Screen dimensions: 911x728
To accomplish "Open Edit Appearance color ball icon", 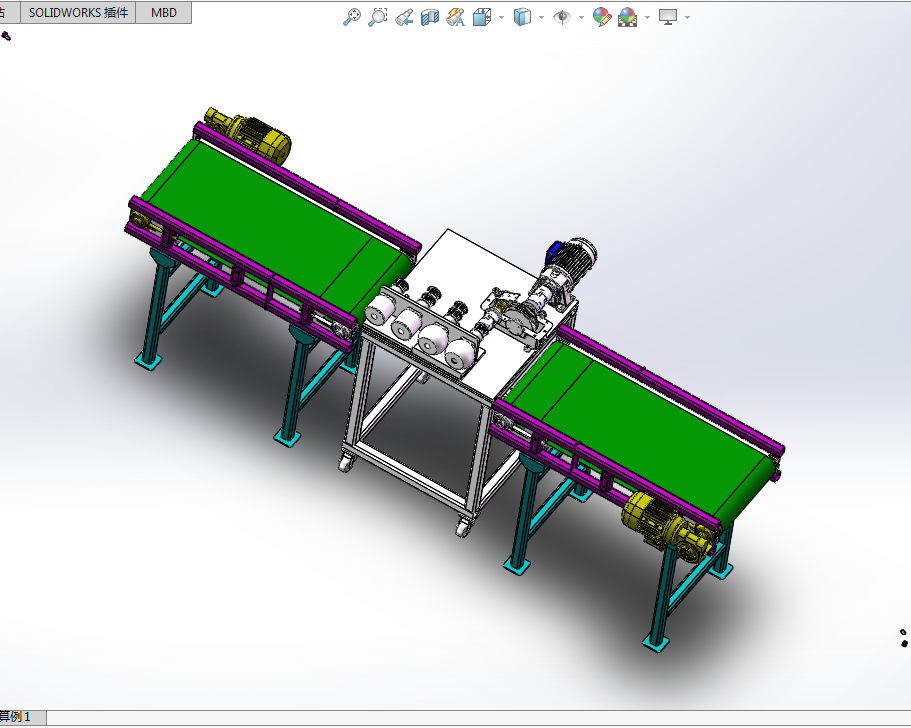I will click(x=602, y=17).
